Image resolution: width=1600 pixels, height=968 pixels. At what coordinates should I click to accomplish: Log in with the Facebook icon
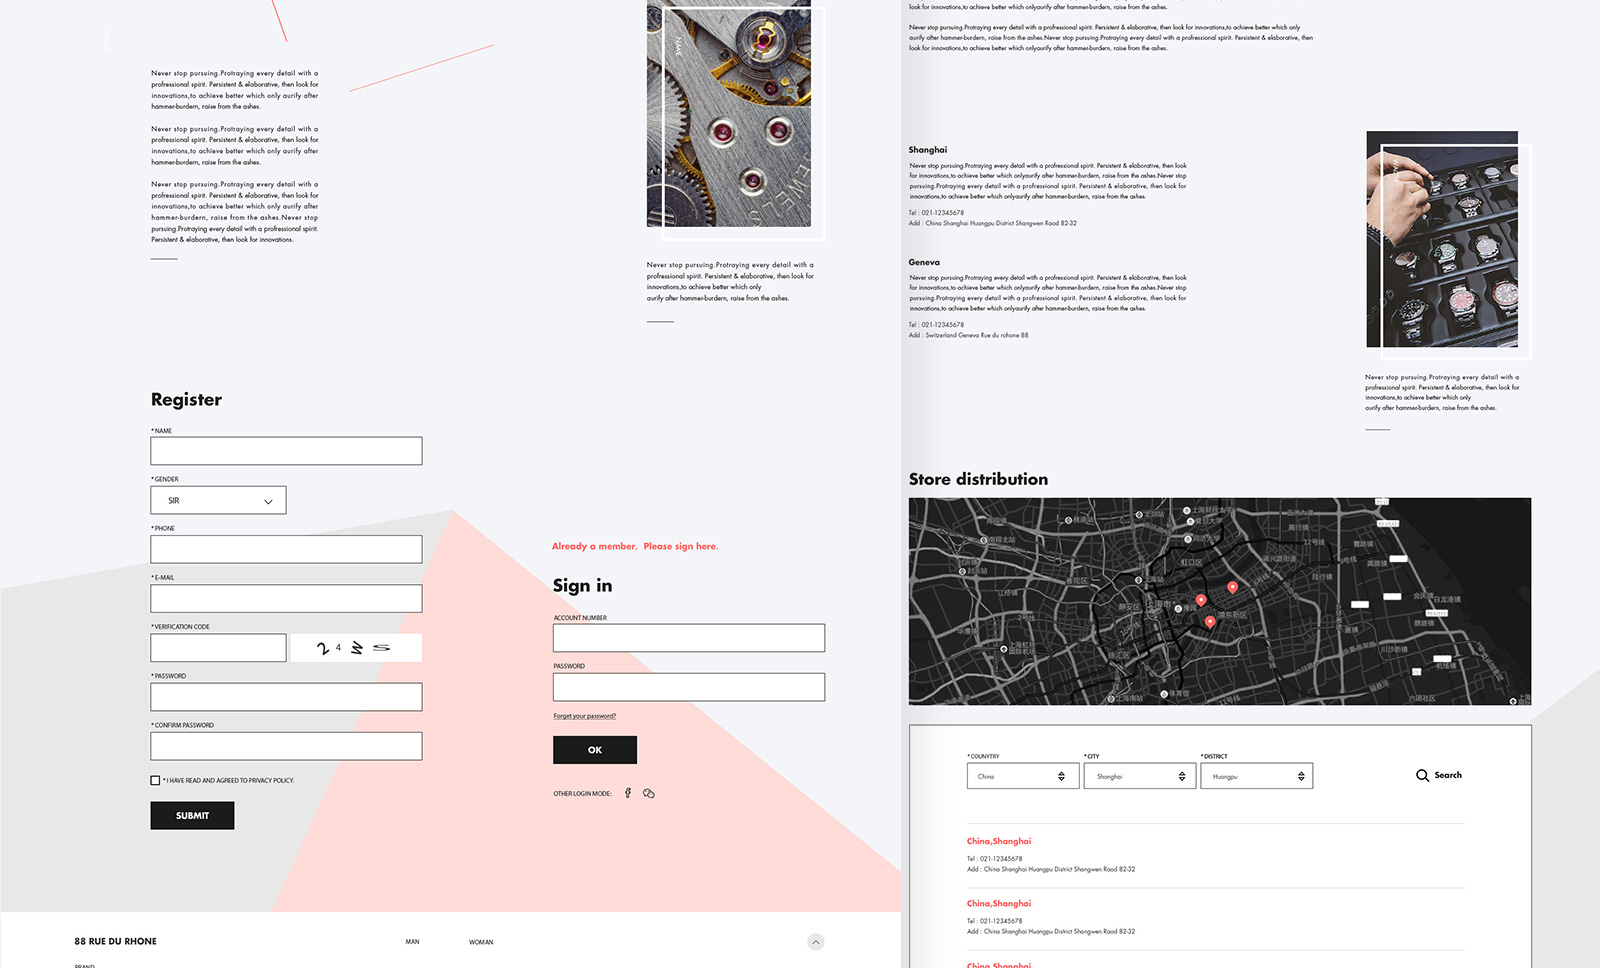tap(628, 793)
